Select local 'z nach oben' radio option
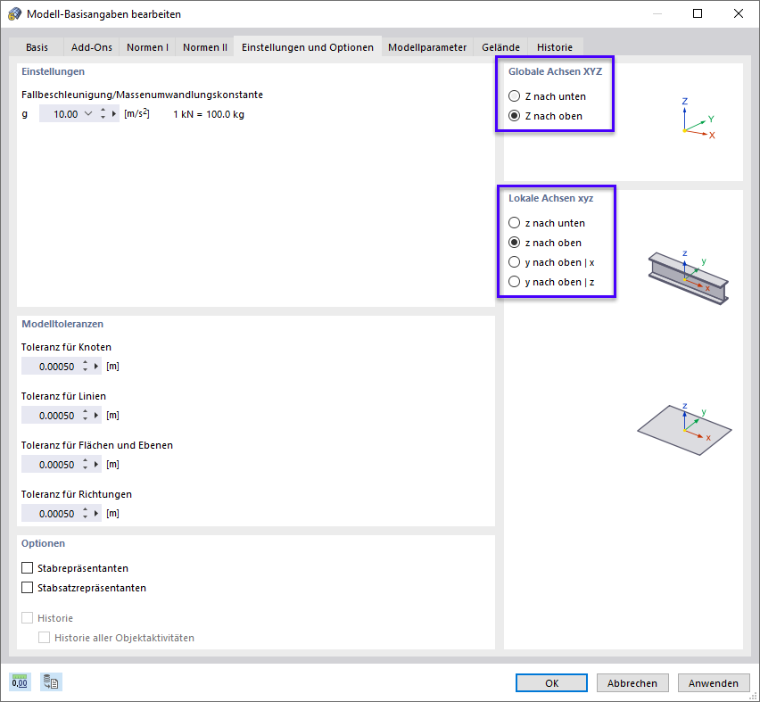The image size is (760, 702). [x=514, y=242]
